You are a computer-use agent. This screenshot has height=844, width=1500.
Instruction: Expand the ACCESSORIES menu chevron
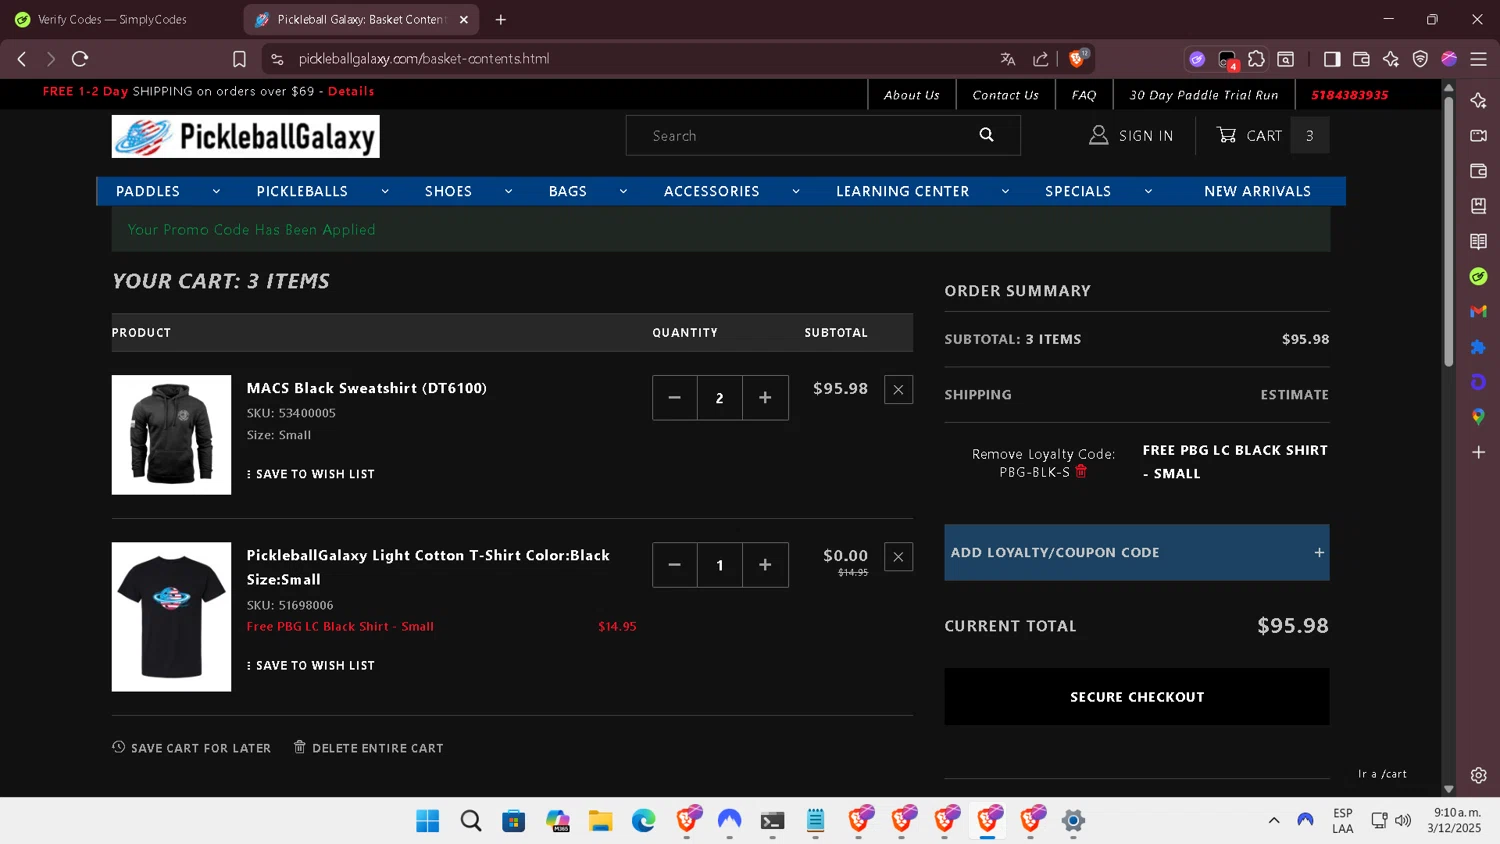coord(796,191)
